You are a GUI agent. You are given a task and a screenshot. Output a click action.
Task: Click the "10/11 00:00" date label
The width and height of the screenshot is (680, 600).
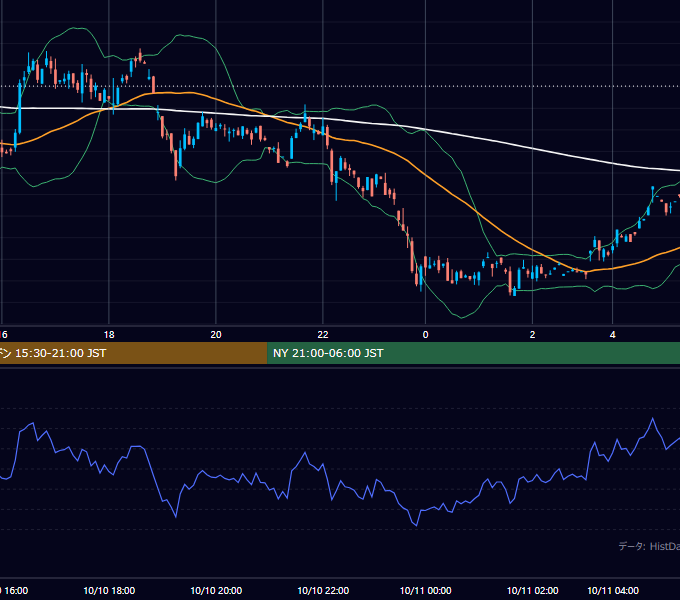[x=425, y=590]
